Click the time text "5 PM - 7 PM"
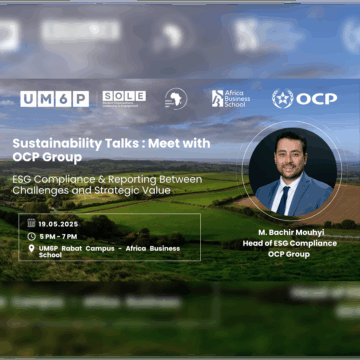 (x=58, y=237)
